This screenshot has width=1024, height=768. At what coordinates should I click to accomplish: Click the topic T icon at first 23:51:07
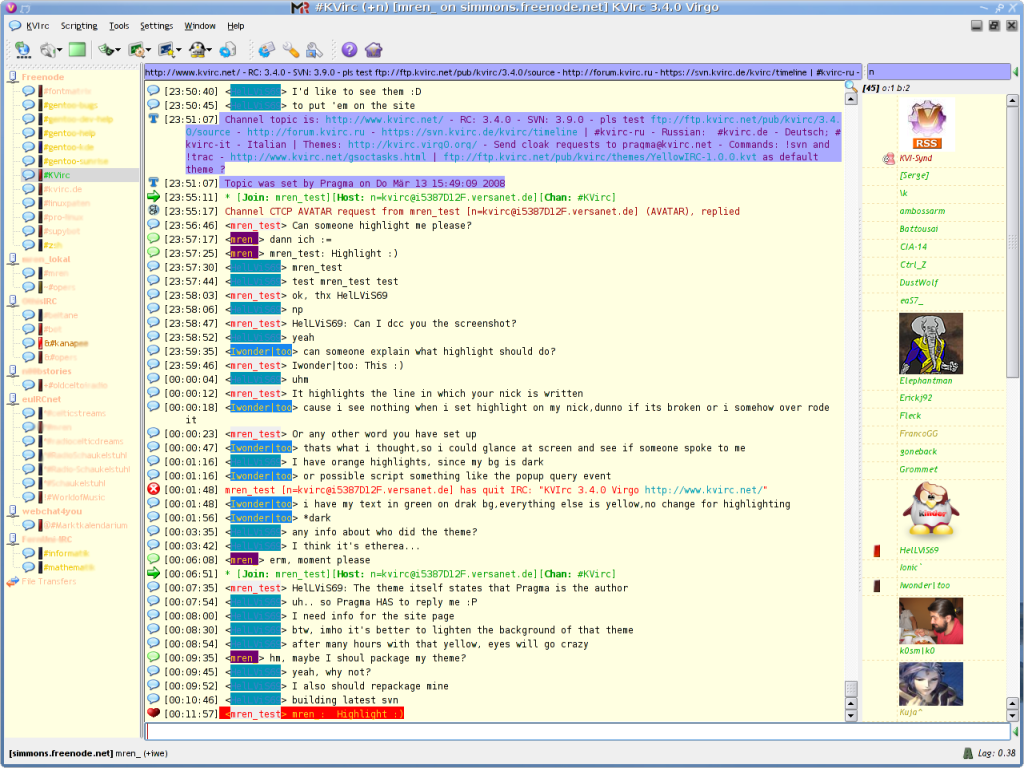[x=153, y=119]
